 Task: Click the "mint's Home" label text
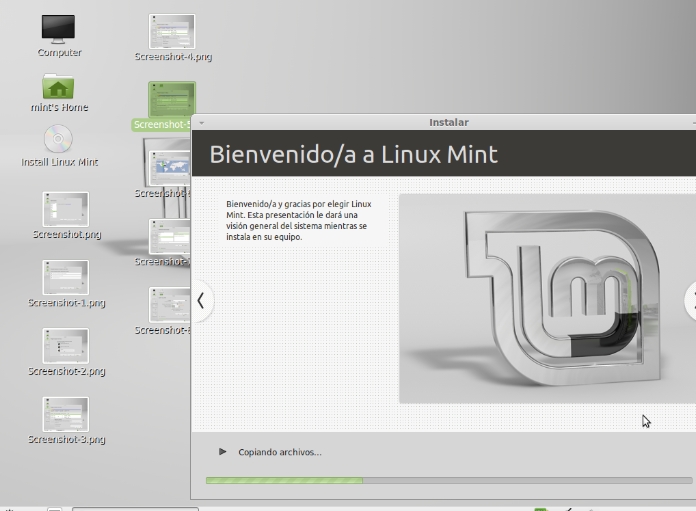pyautogui.click(x=59, y=107)
